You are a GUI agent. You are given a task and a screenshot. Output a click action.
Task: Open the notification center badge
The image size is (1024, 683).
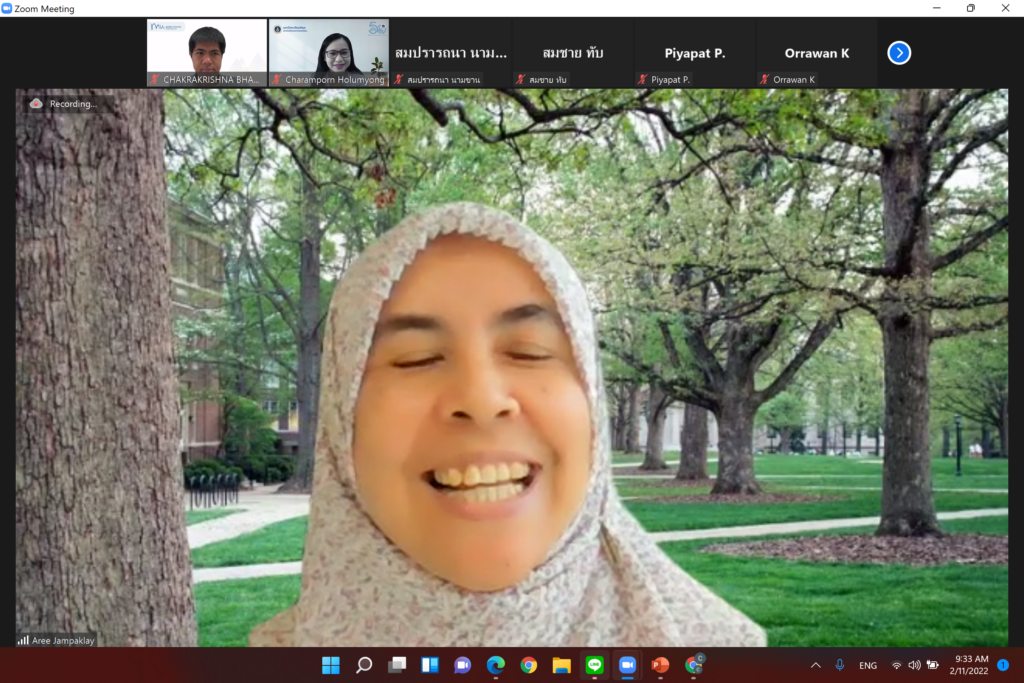pyautogui.click(x=1003, y=664)
